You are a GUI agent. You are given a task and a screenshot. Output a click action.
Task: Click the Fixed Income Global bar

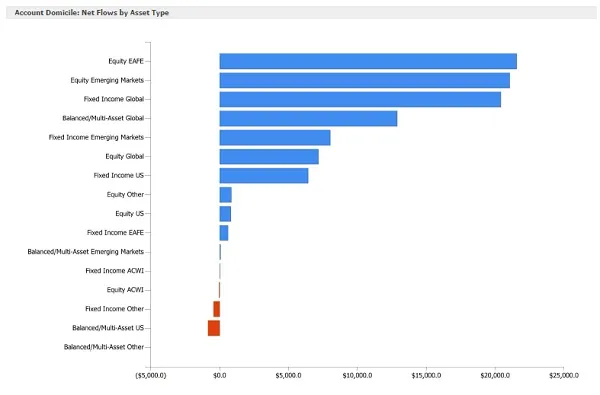(x=360, y=100)
